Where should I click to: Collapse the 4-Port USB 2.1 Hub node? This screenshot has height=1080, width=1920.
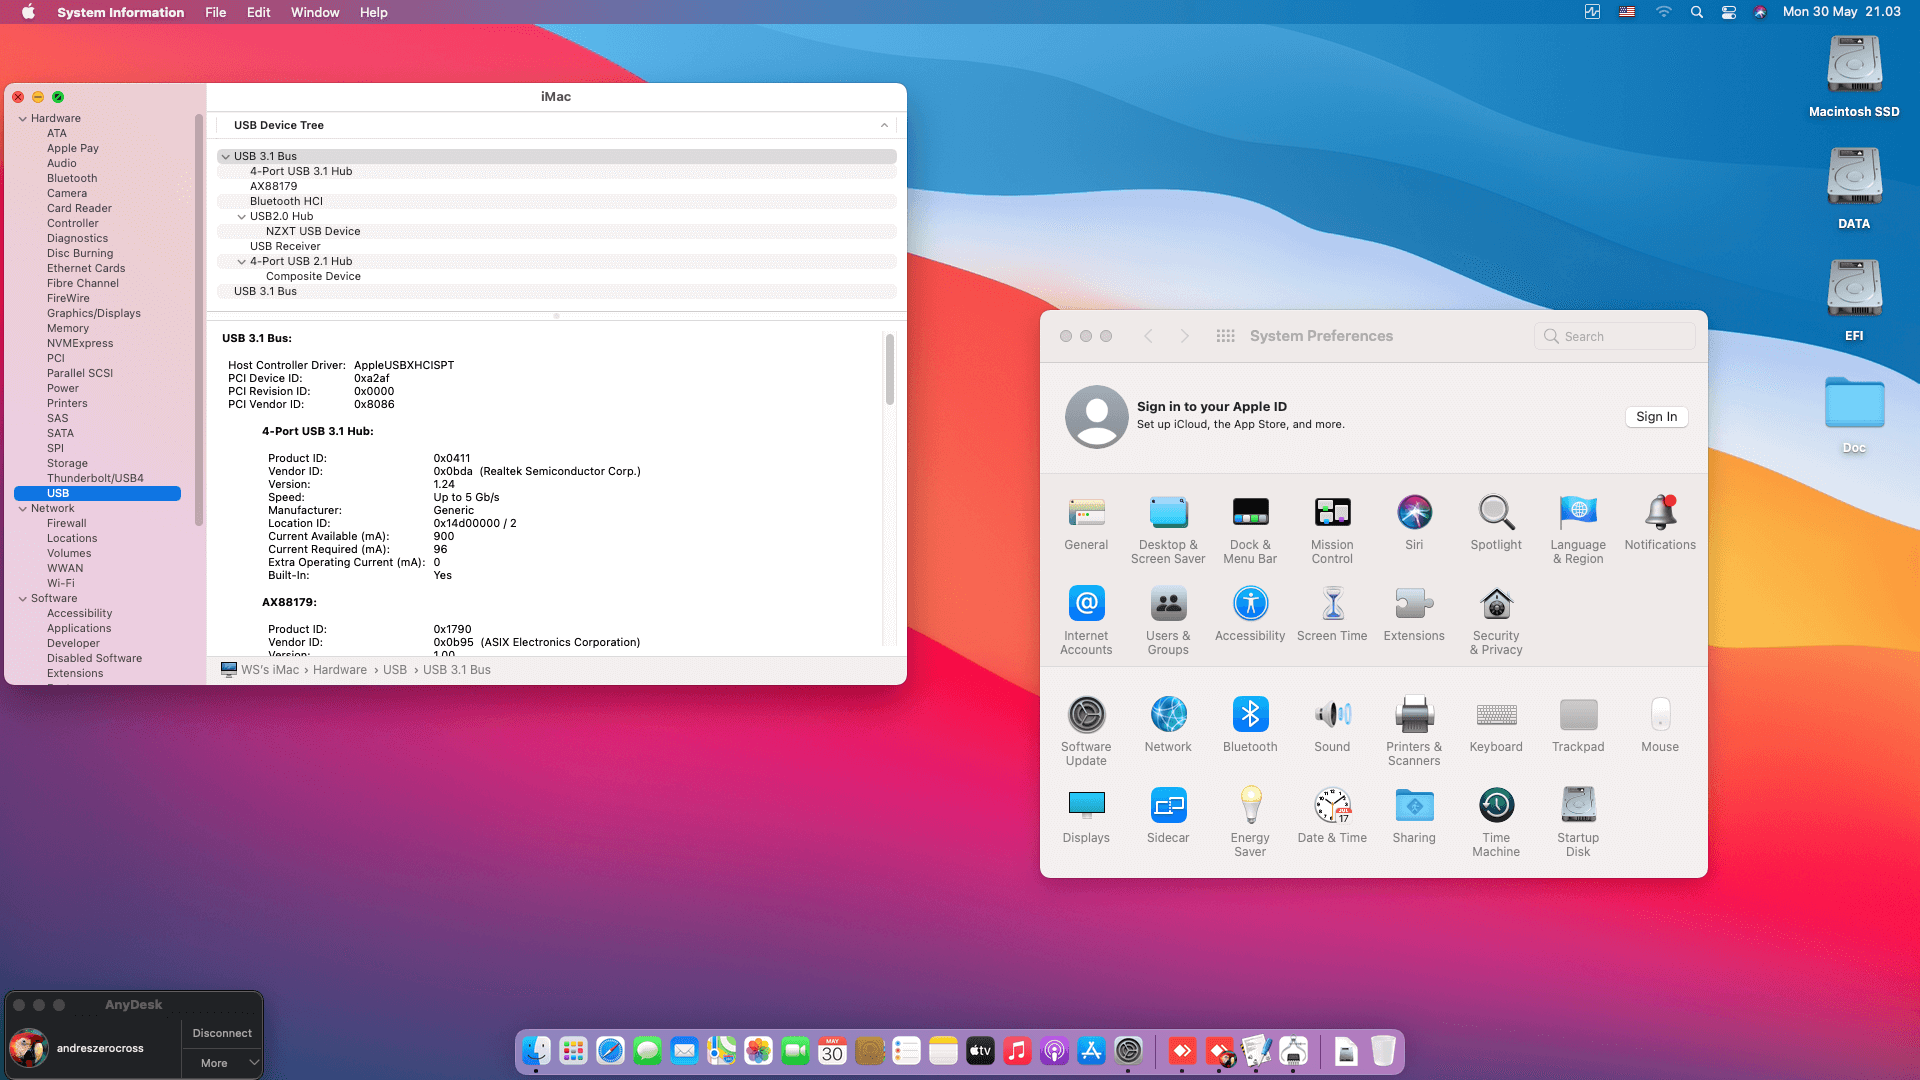point(241,262)
